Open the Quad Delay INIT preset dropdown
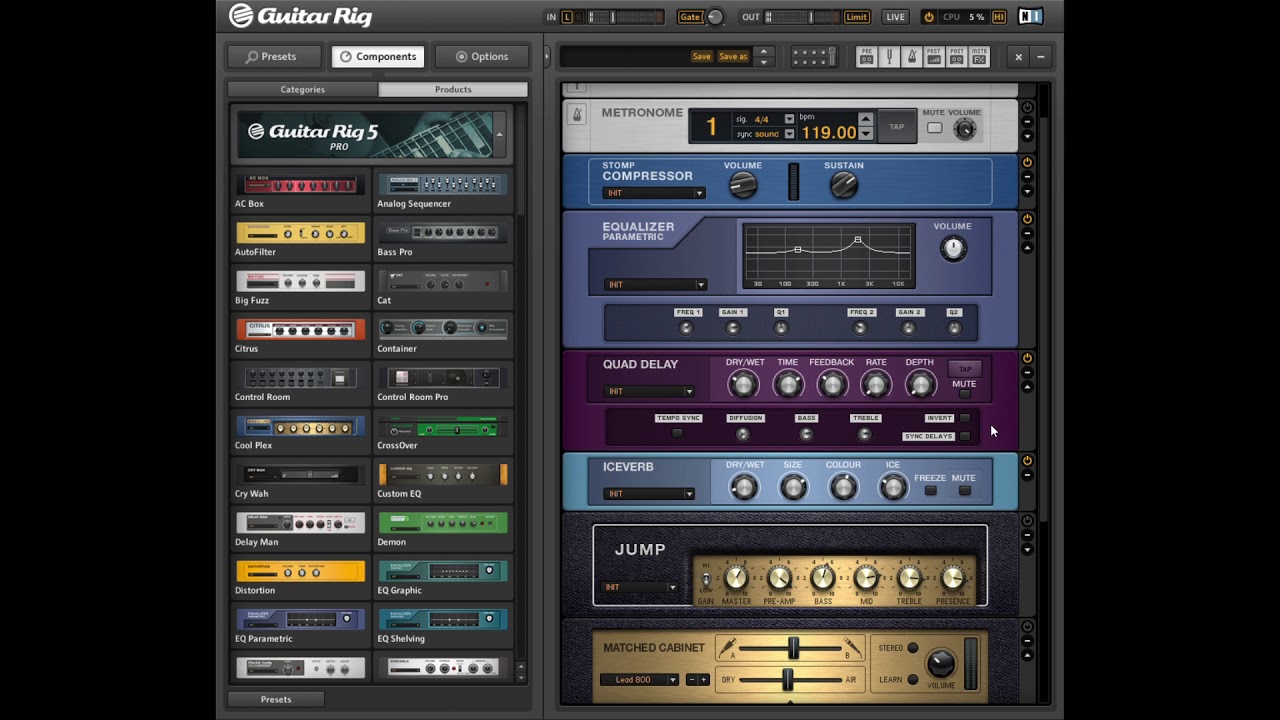Image resolution: width=1280 pixels, height=720 pixels. coord(649,391)
